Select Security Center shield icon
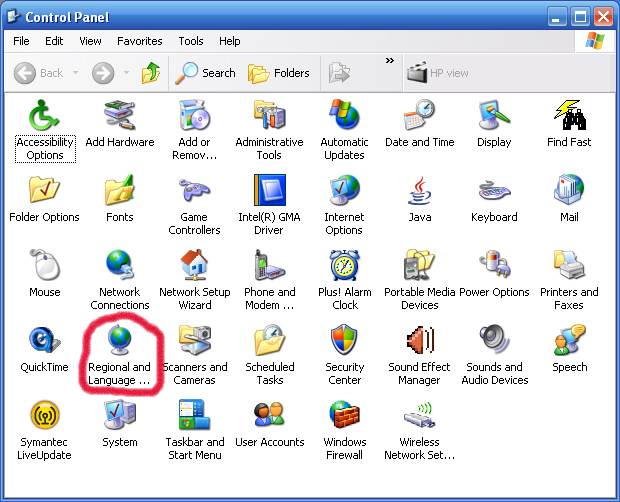 pos(344,340)
